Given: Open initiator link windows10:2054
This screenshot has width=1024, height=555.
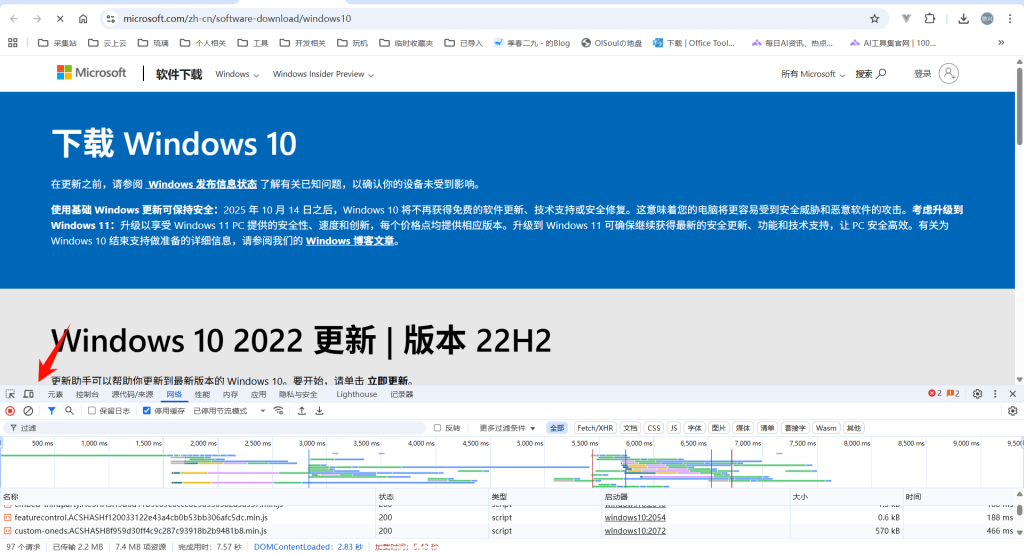Looking at the screenshot, I should click(x=635, y=518).
